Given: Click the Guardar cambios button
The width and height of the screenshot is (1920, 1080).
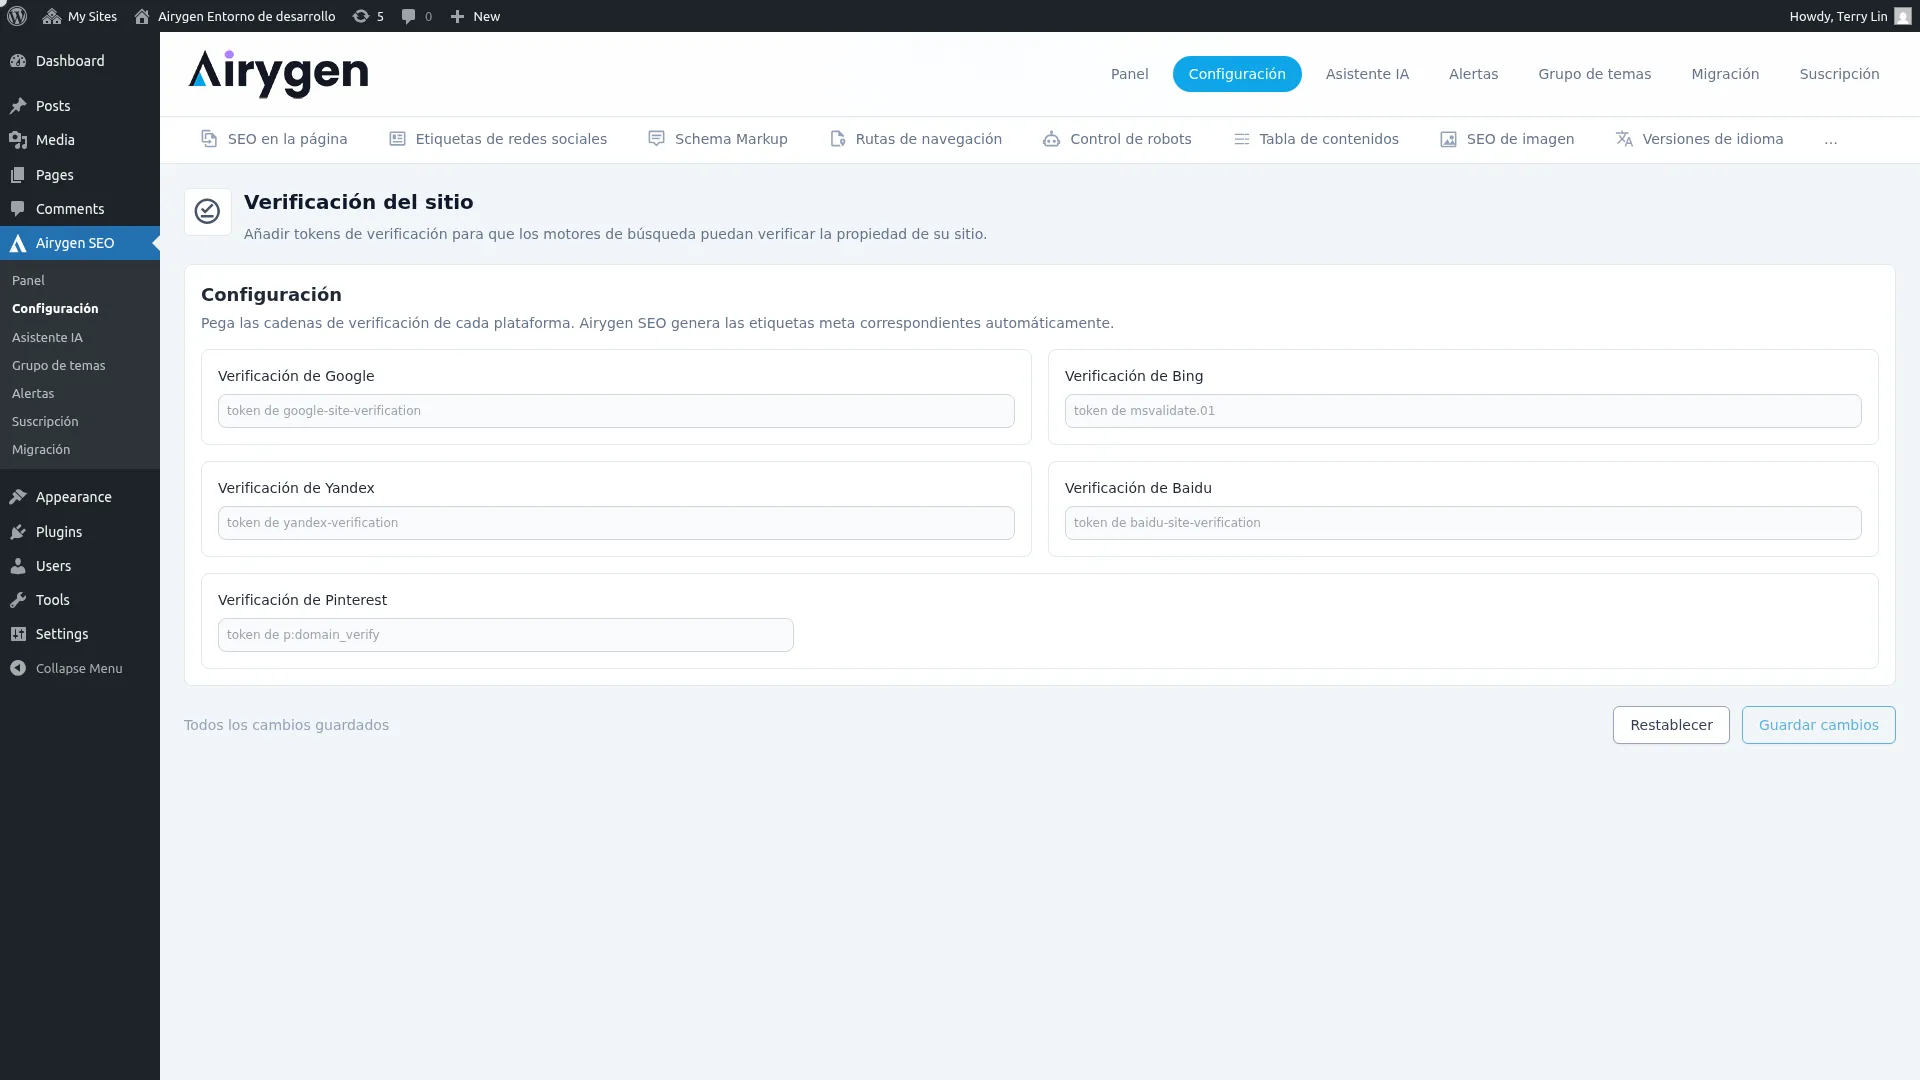Looking at the screenshot, I should tap(1818, 725).
